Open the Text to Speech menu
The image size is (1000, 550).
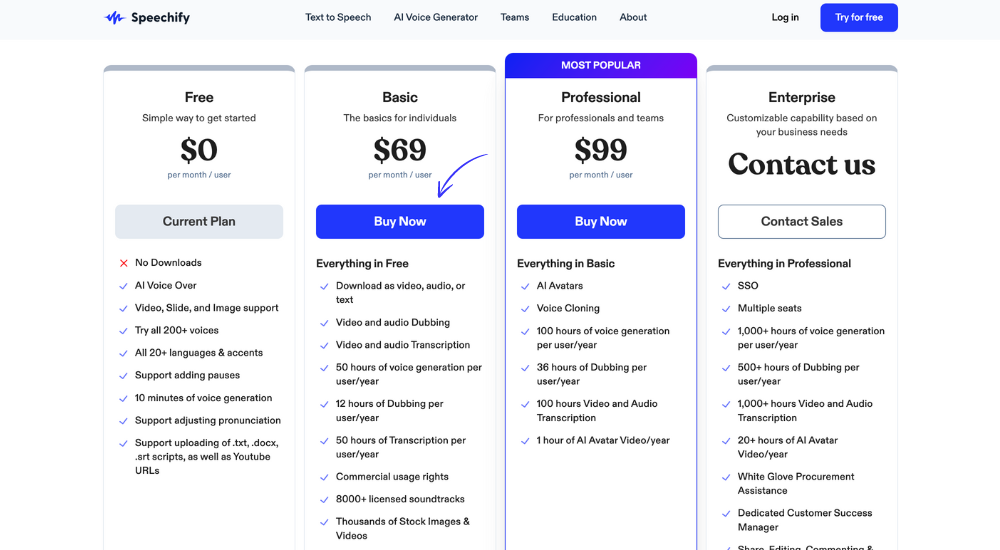tap(338, 17)
